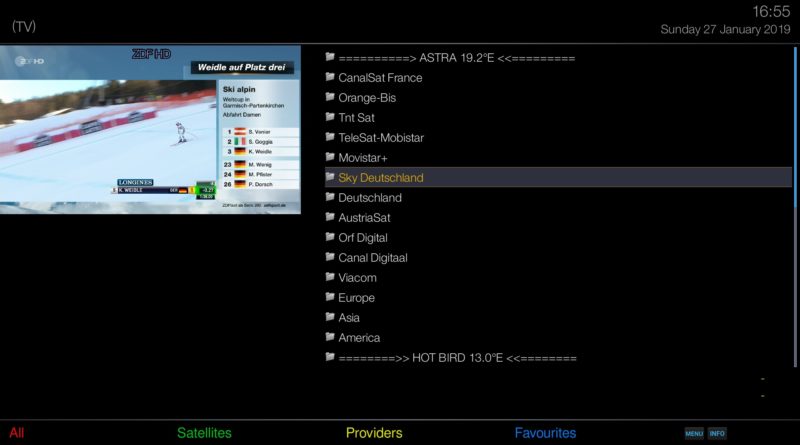Open the Canal Digitaal bouquet
This screenshot has height=445, width=800.
558,258
